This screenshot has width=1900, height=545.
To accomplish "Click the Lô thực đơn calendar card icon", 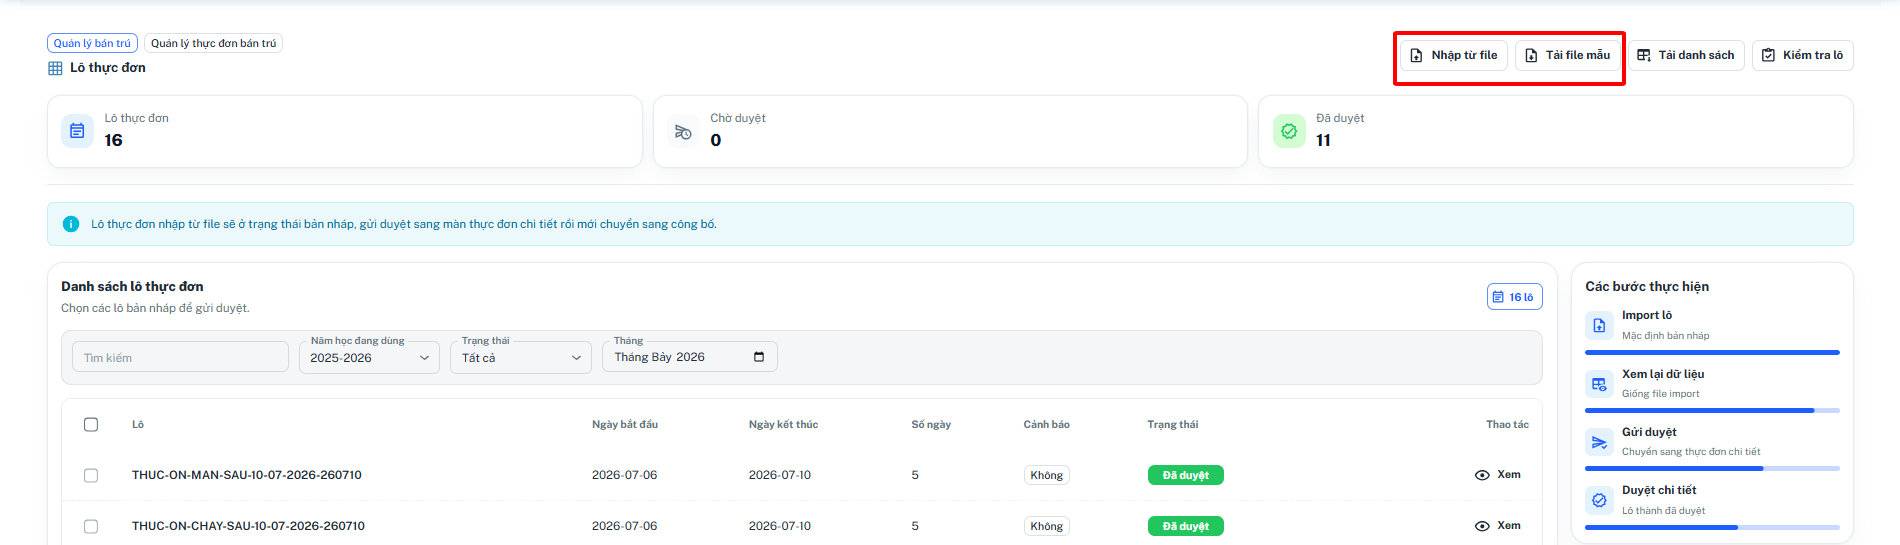I will [77, 131].
